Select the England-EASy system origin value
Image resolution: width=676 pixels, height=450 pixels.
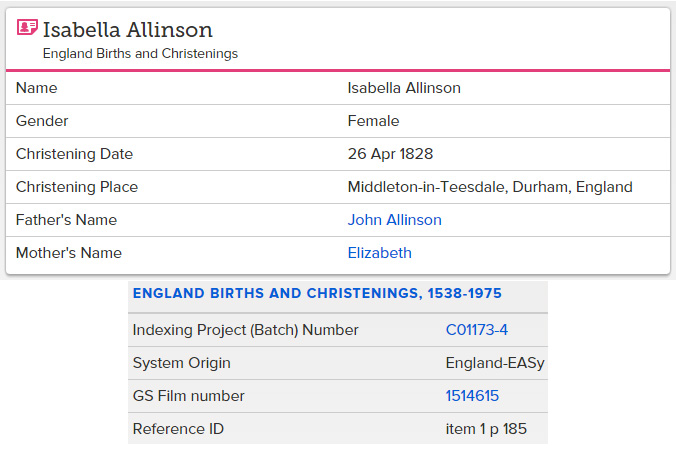[495, 363]
